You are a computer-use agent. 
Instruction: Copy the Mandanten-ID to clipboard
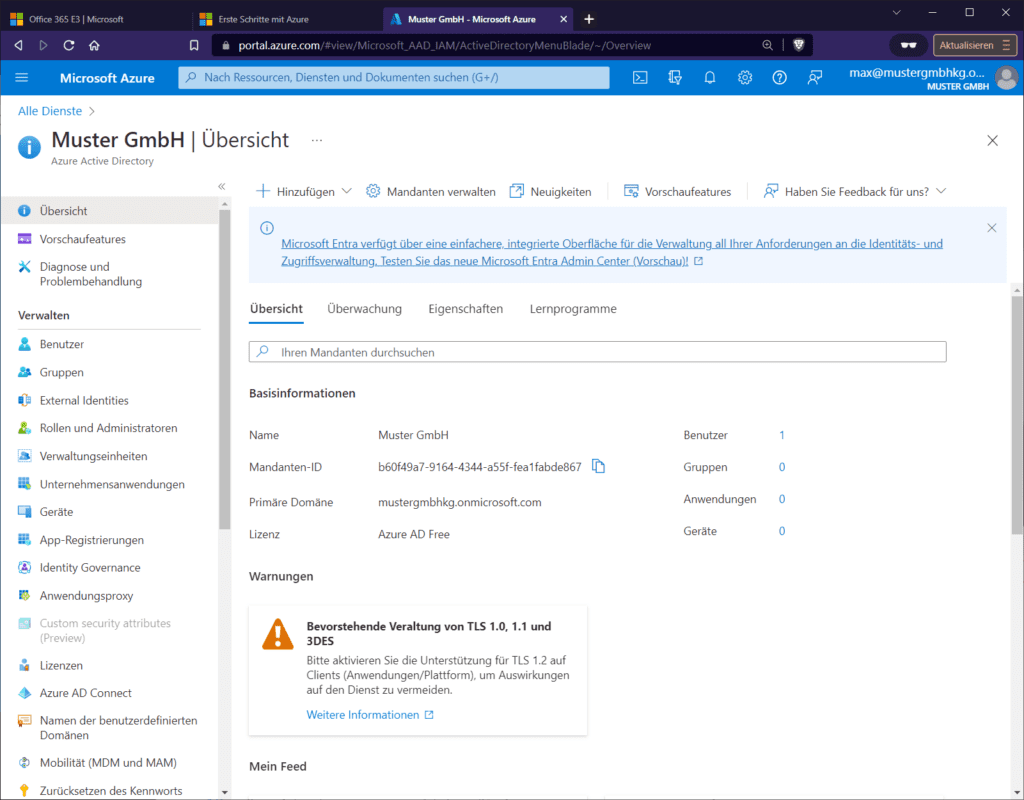point(598,466)
